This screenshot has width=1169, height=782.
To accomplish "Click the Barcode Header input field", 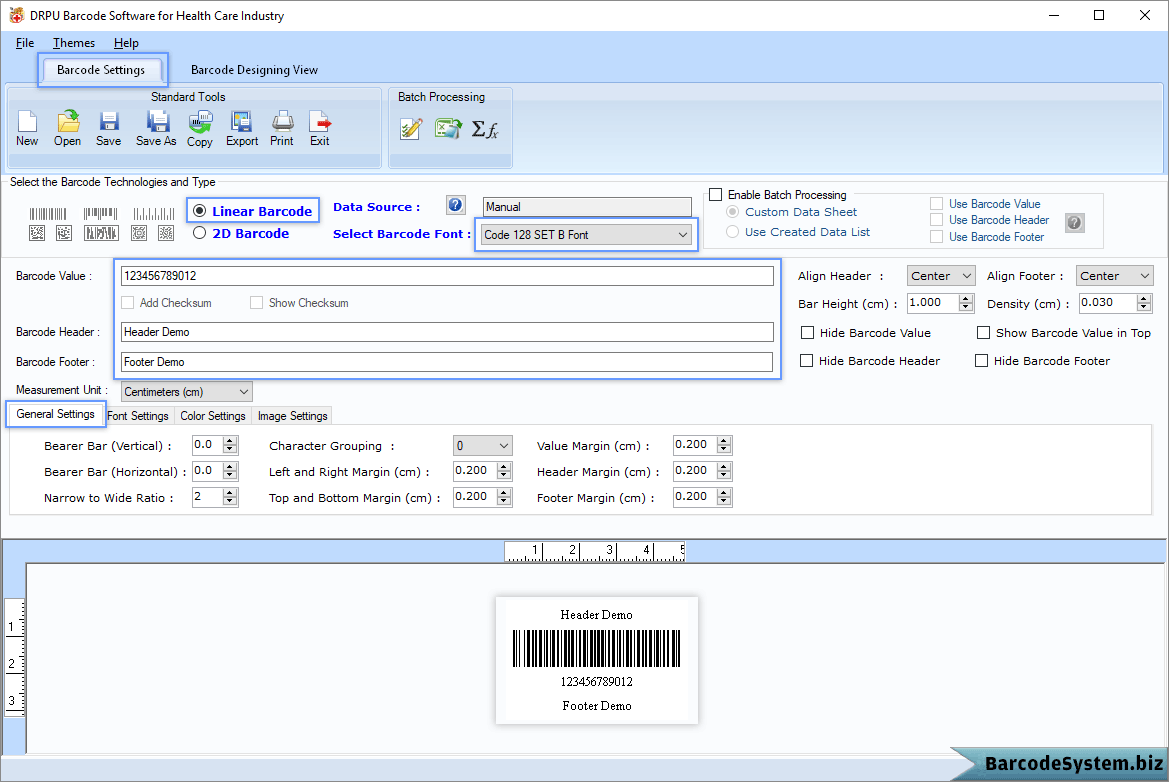I will tap(447, 332).
